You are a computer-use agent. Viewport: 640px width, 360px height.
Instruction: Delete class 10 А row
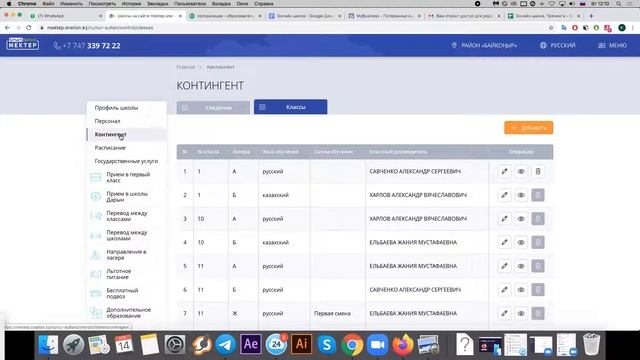(x=538, y=219)
